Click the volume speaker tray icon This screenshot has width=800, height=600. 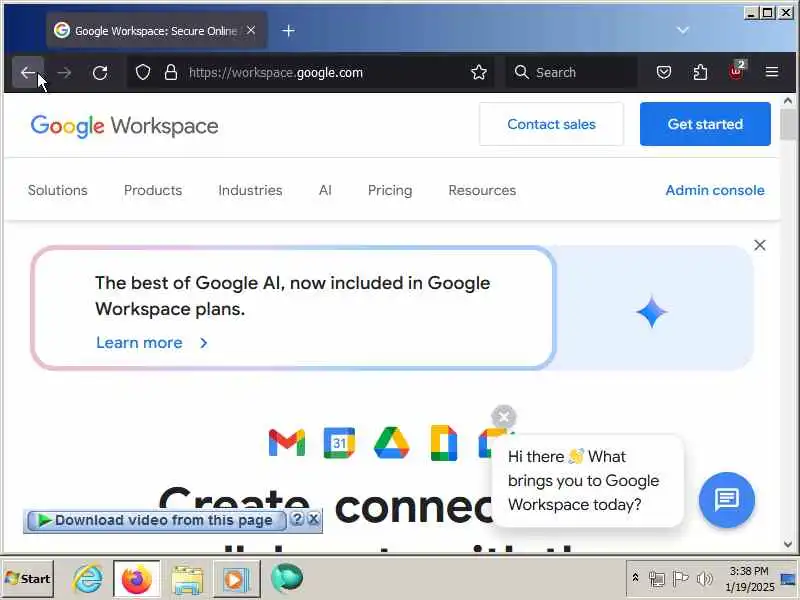[x=704, y=579]
